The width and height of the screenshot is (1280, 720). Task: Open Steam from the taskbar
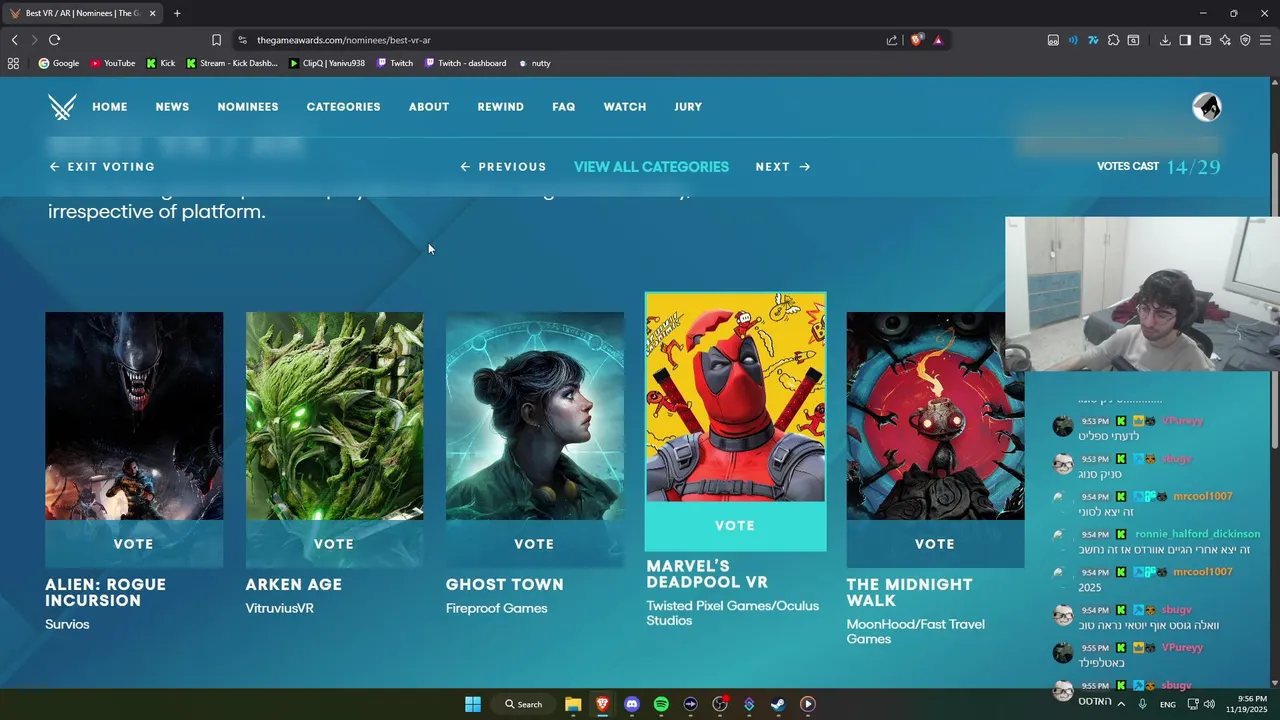[x=778, y=704]
